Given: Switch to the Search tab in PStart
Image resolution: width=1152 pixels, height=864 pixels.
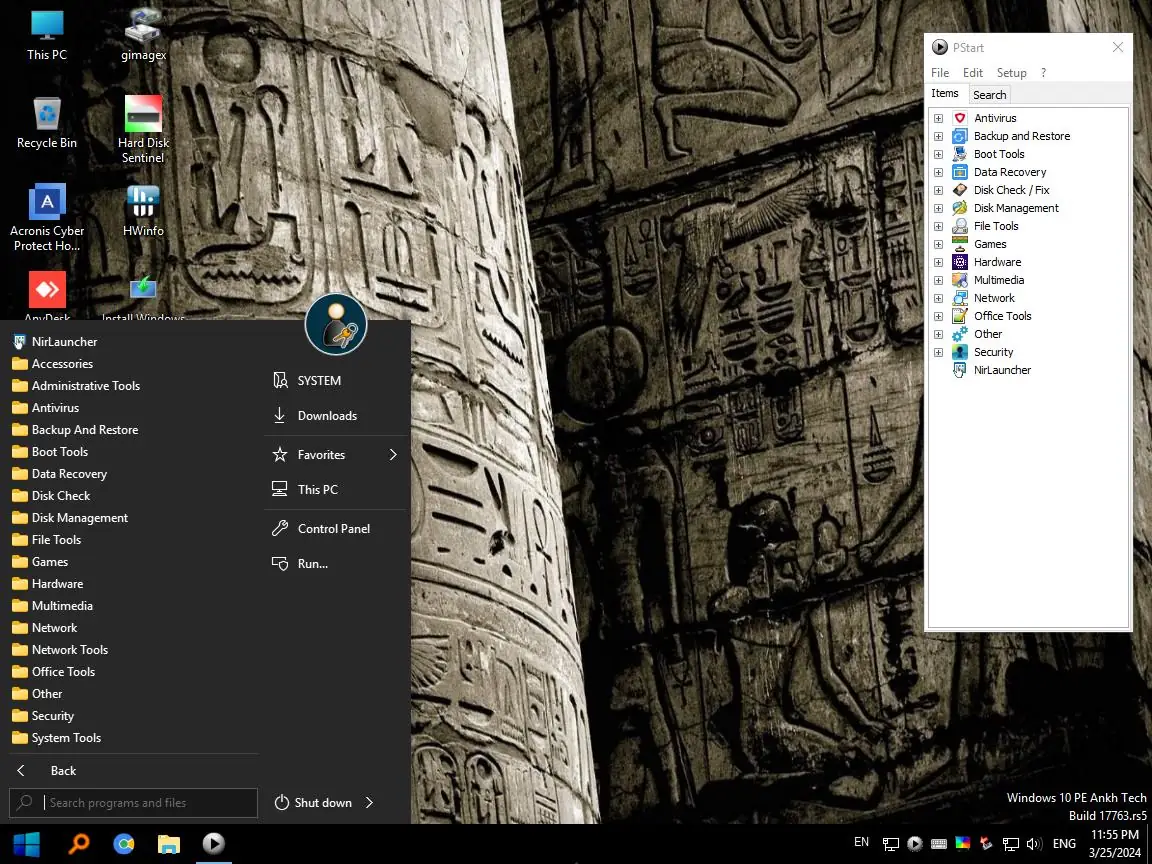Looking at the screenshot, I should pos(989,95).
